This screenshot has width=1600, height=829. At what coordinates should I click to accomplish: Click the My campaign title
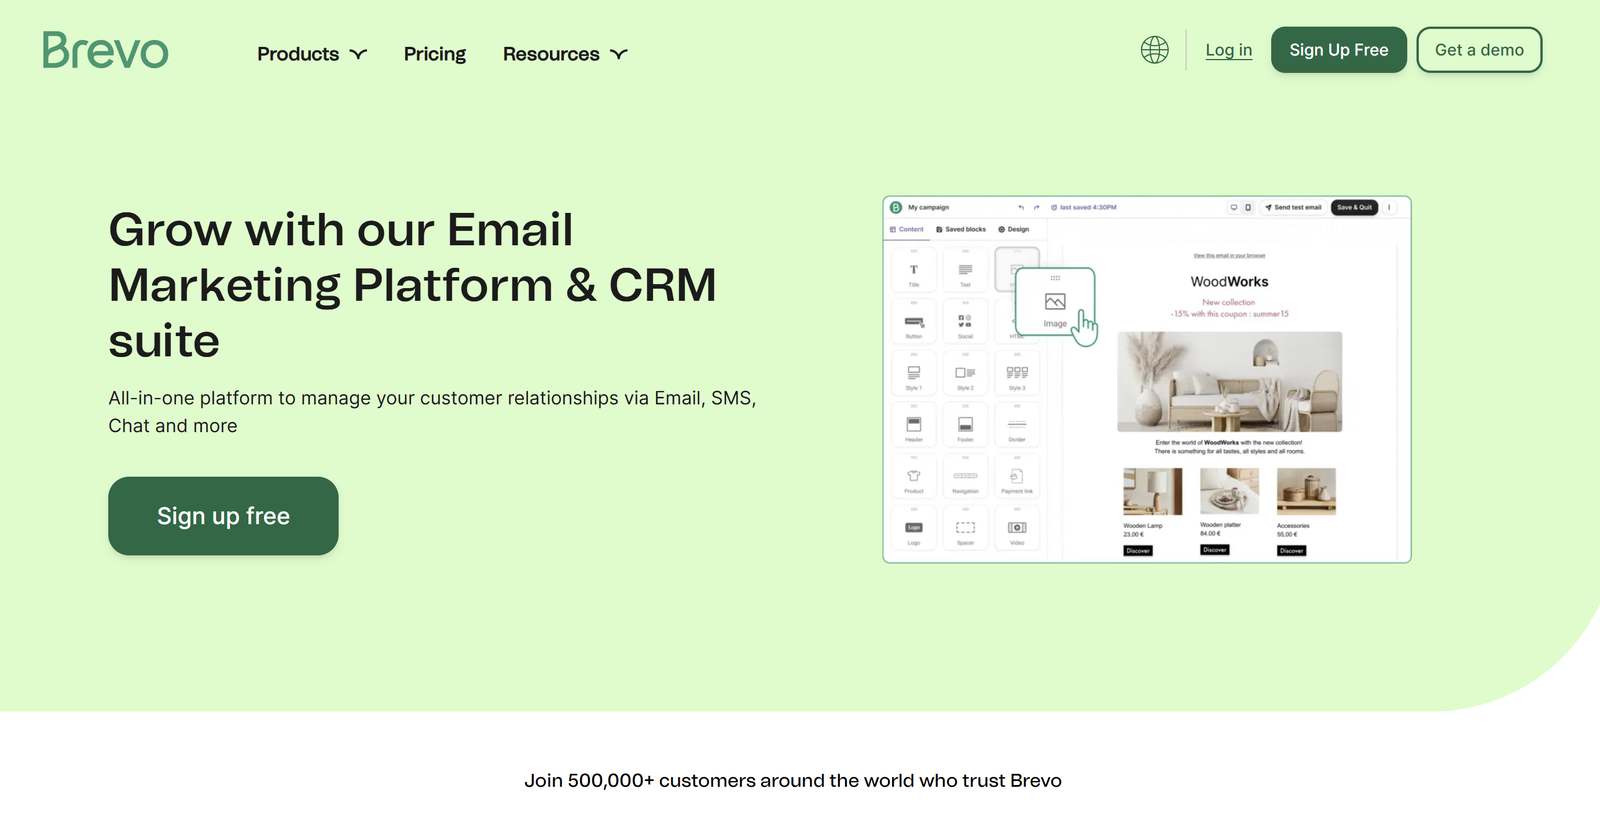(928, 208)
